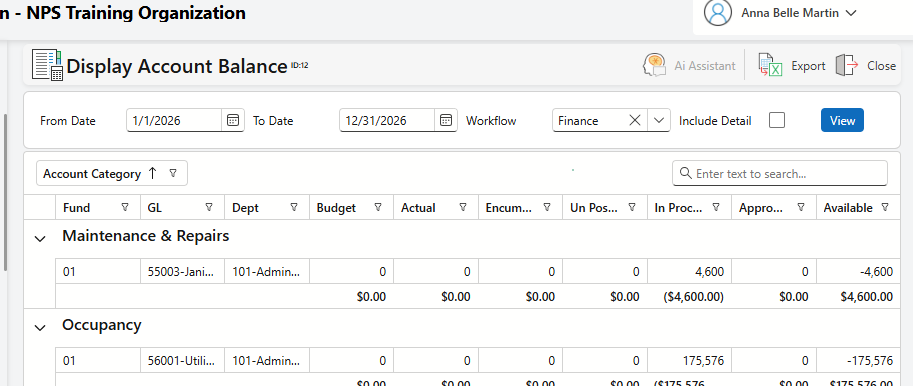This screenshot has height=386, width=913.
Task: Toggle sort arrow on Account Category
Action: point(152,173)
